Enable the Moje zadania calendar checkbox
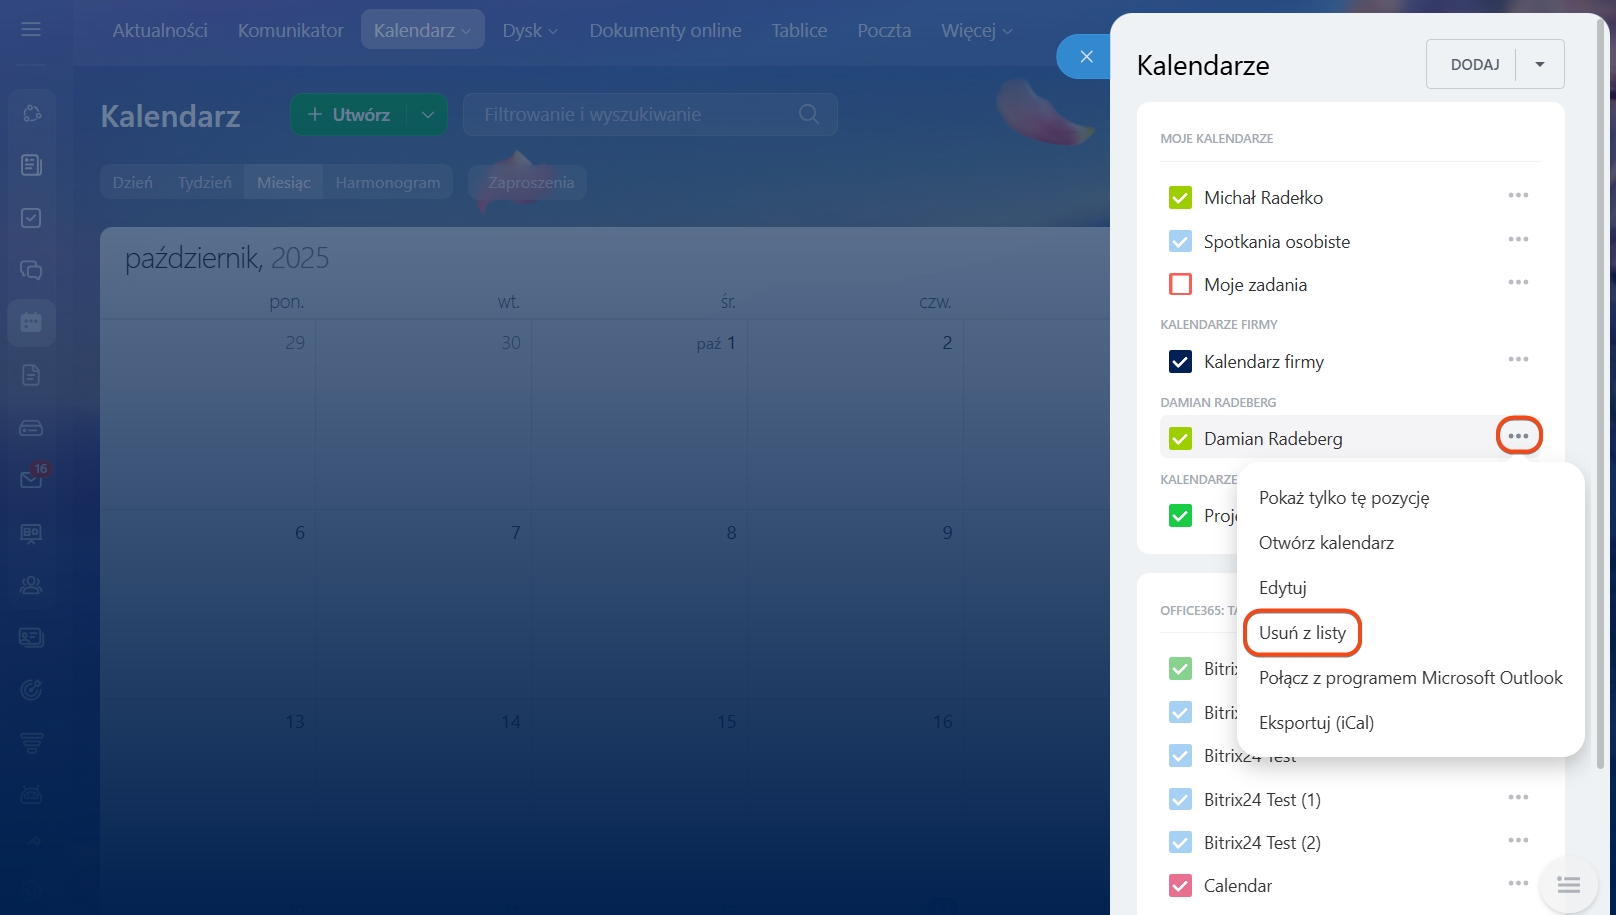This screenshot has height=915, width=1616. (1180, 284)
